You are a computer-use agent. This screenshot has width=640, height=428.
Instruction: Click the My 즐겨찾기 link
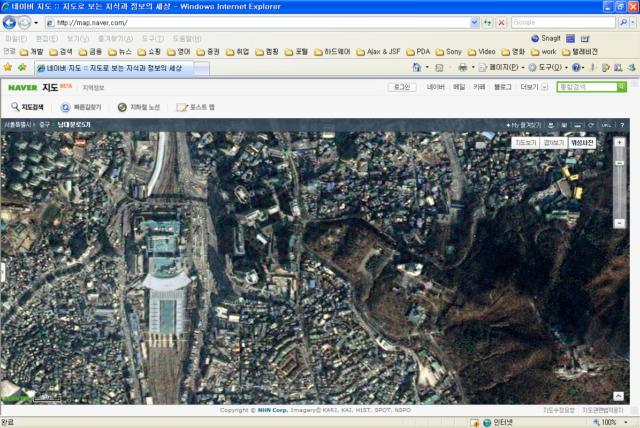[524, 125]
